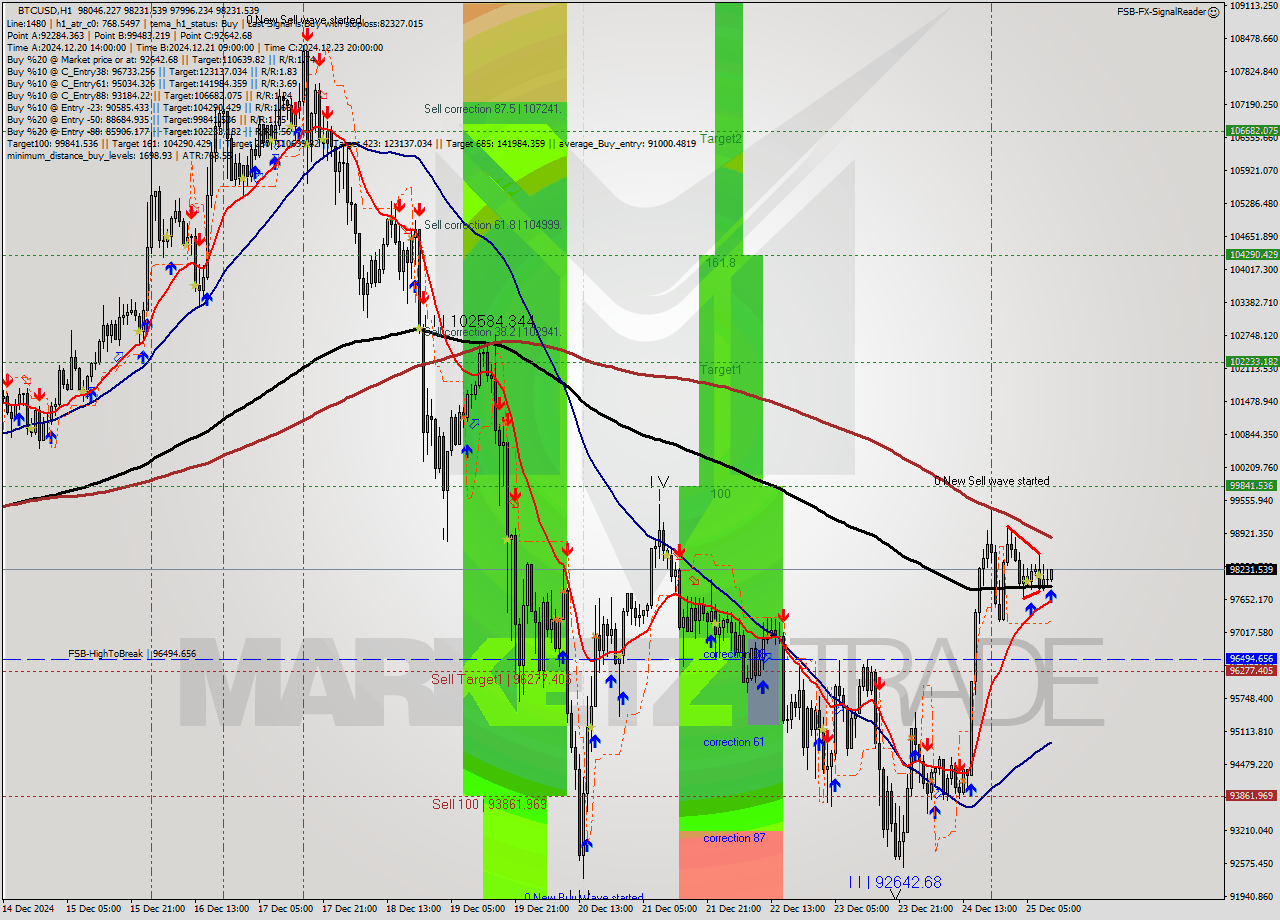Click the 'correction 61' label

coord(734,742)
